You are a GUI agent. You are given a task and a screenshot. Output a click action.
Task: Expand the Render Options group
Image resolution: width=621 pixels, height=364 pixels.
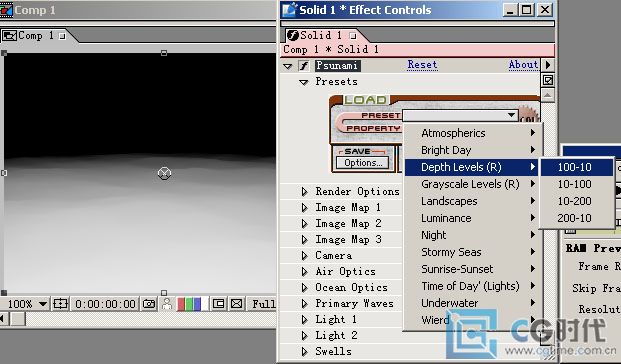tap(304, 192)
